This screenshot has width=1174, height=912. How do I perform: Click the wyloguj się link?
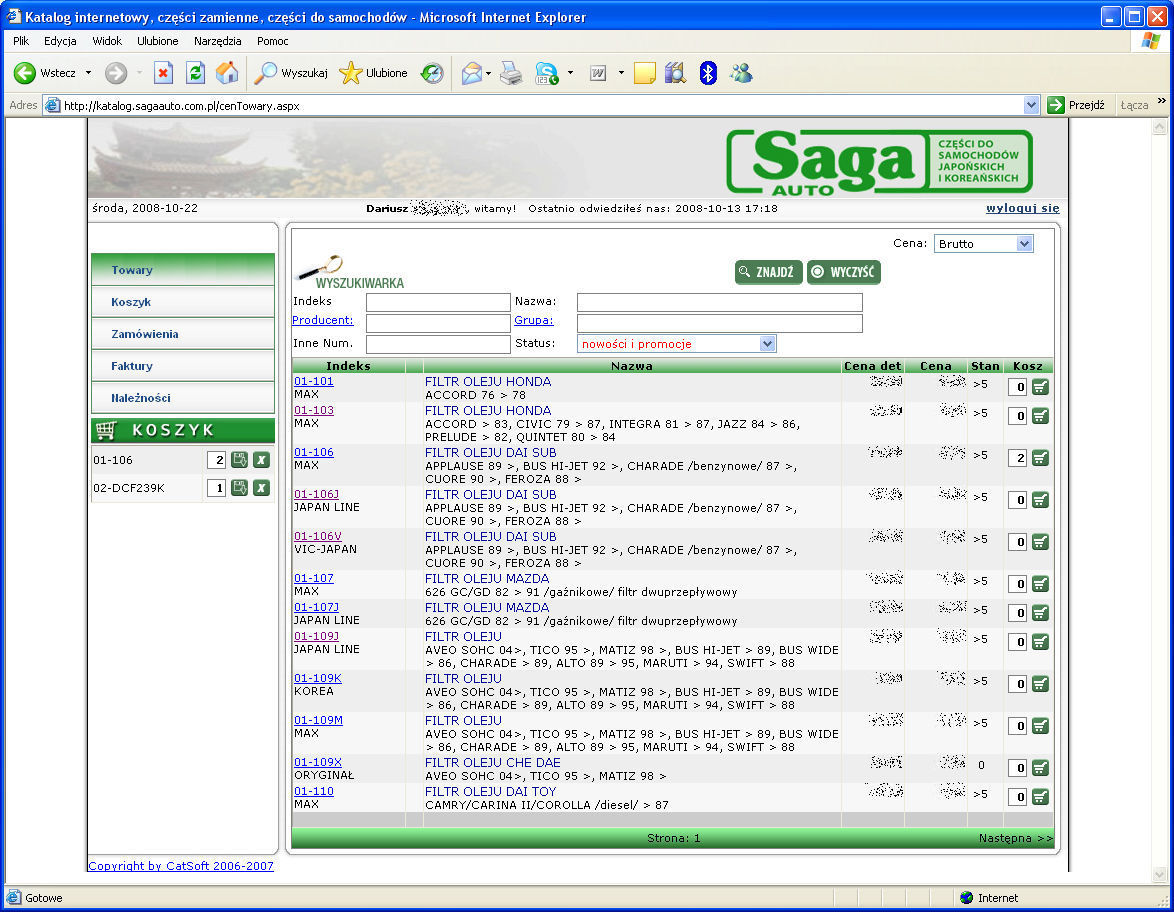click(x=1022, y=208)
